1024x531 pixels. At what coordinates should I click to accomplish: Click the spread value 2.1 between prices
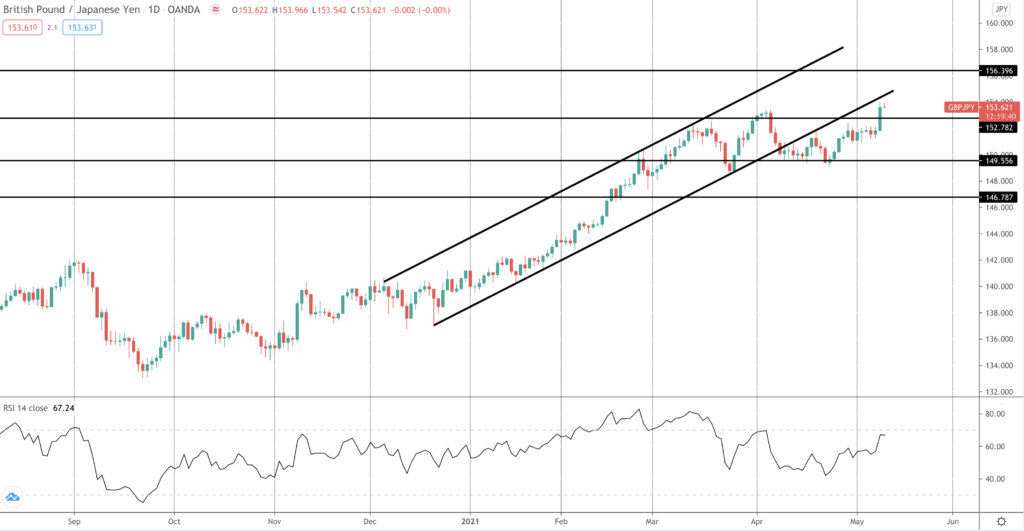51,28
